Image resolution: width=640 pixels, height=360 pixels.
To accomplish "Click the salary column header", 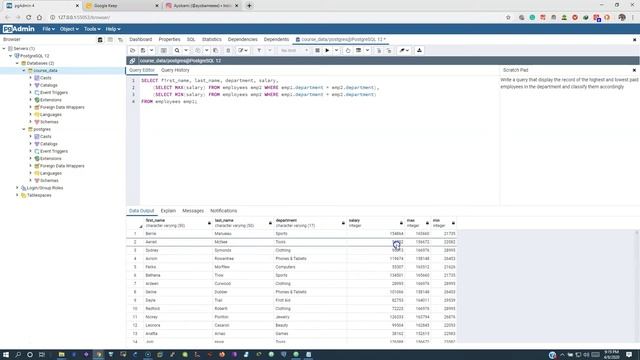I will pos(376,223).
